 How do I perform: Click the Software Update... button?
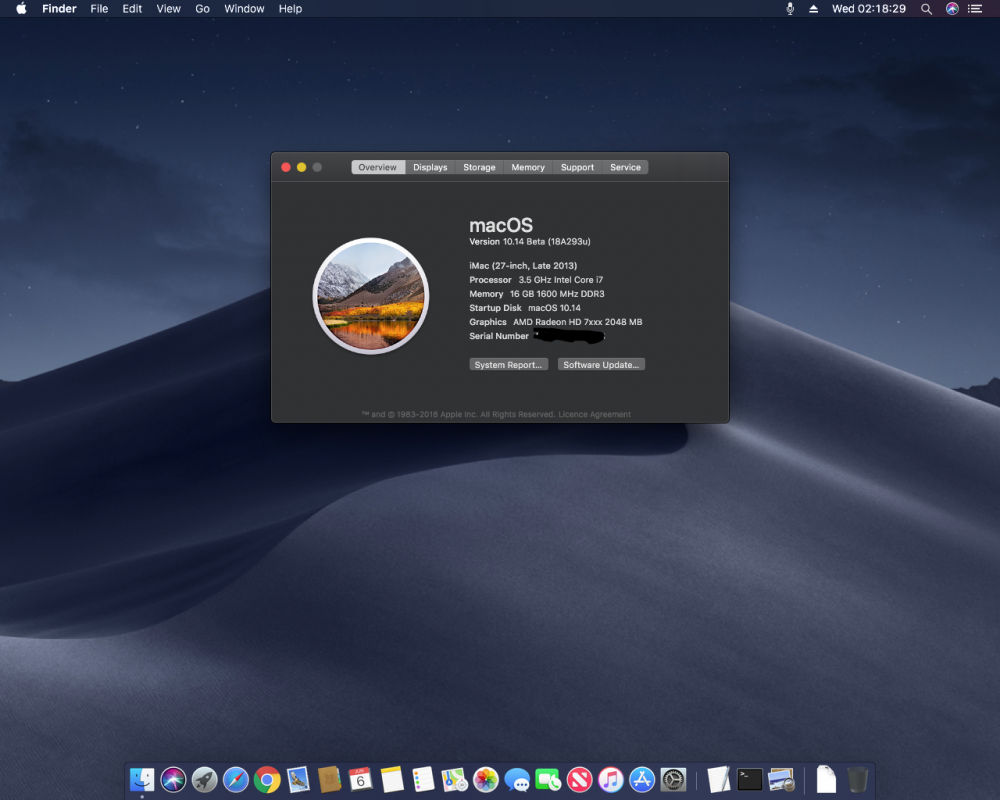(x=601, y=364)
